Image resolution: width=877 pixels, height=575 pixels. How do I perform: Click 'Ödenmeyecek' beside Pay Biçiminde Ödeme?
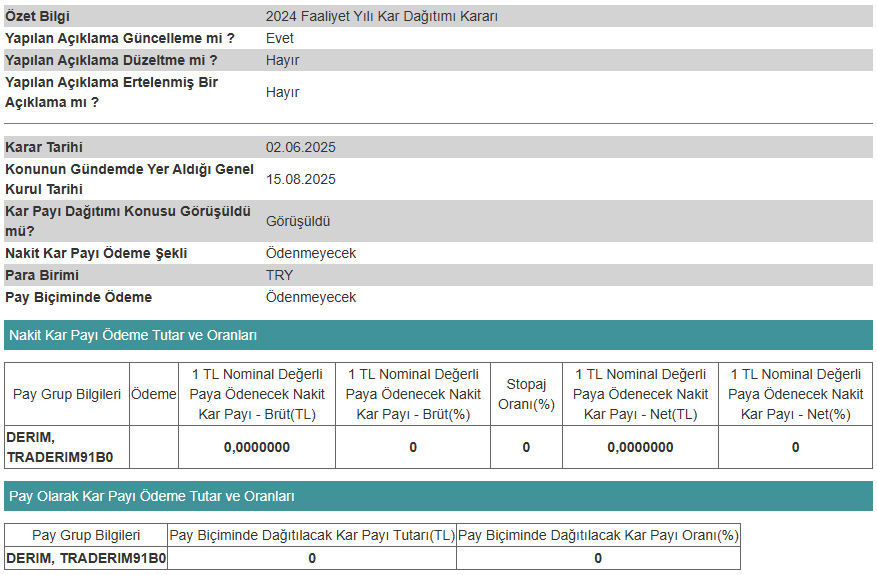click(311, 297)
